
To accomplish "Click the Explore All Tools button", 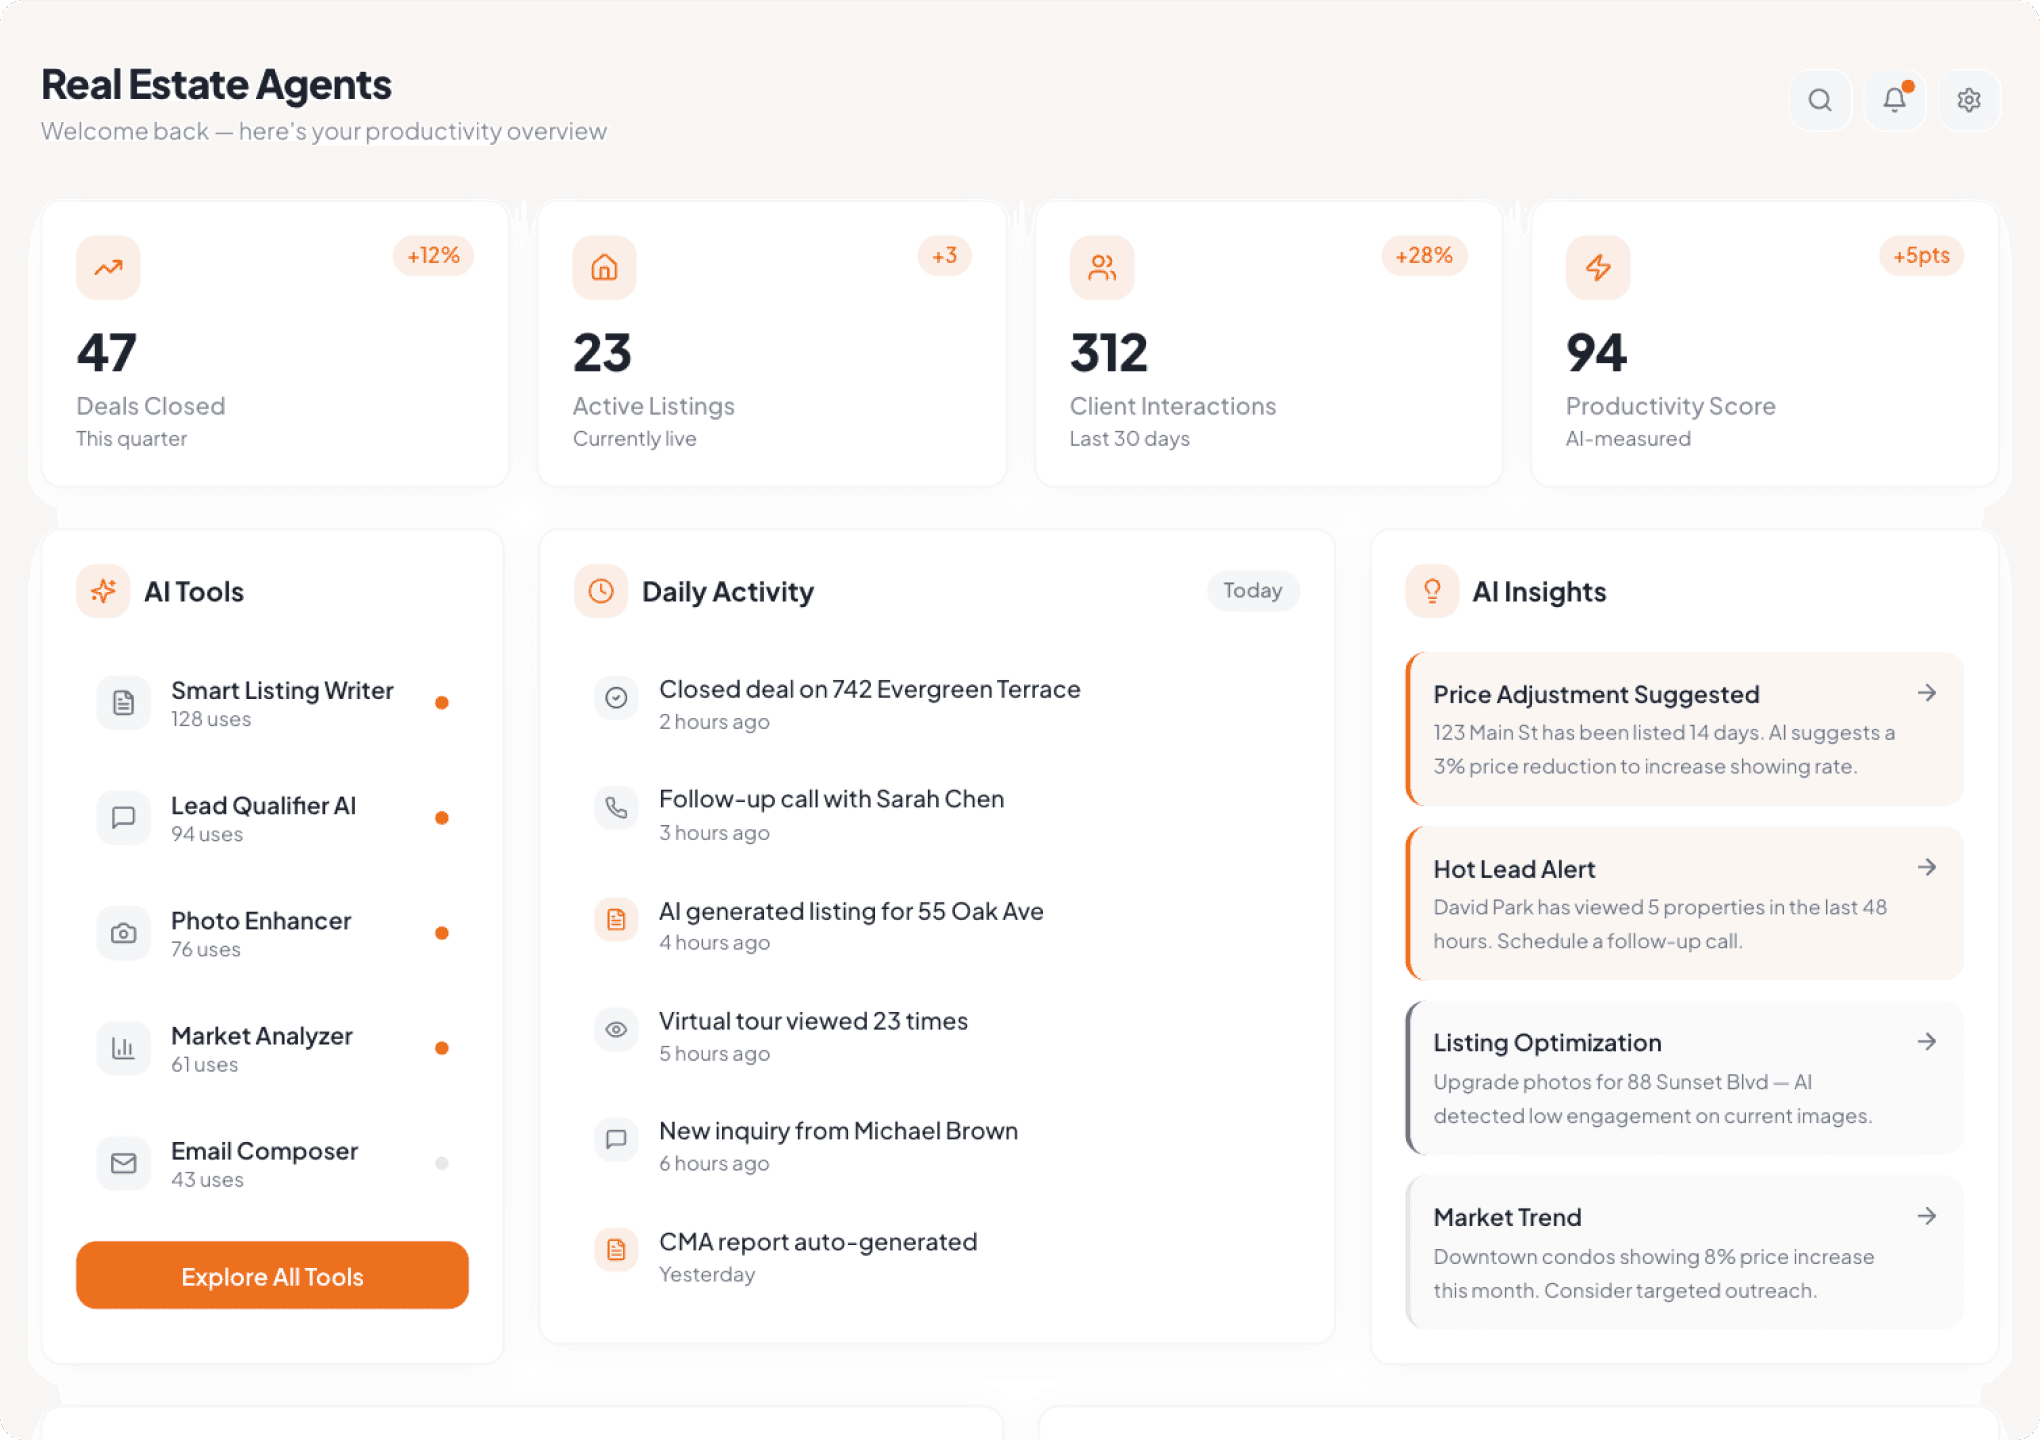I will pyautogui.click(x=272, y=1275).
